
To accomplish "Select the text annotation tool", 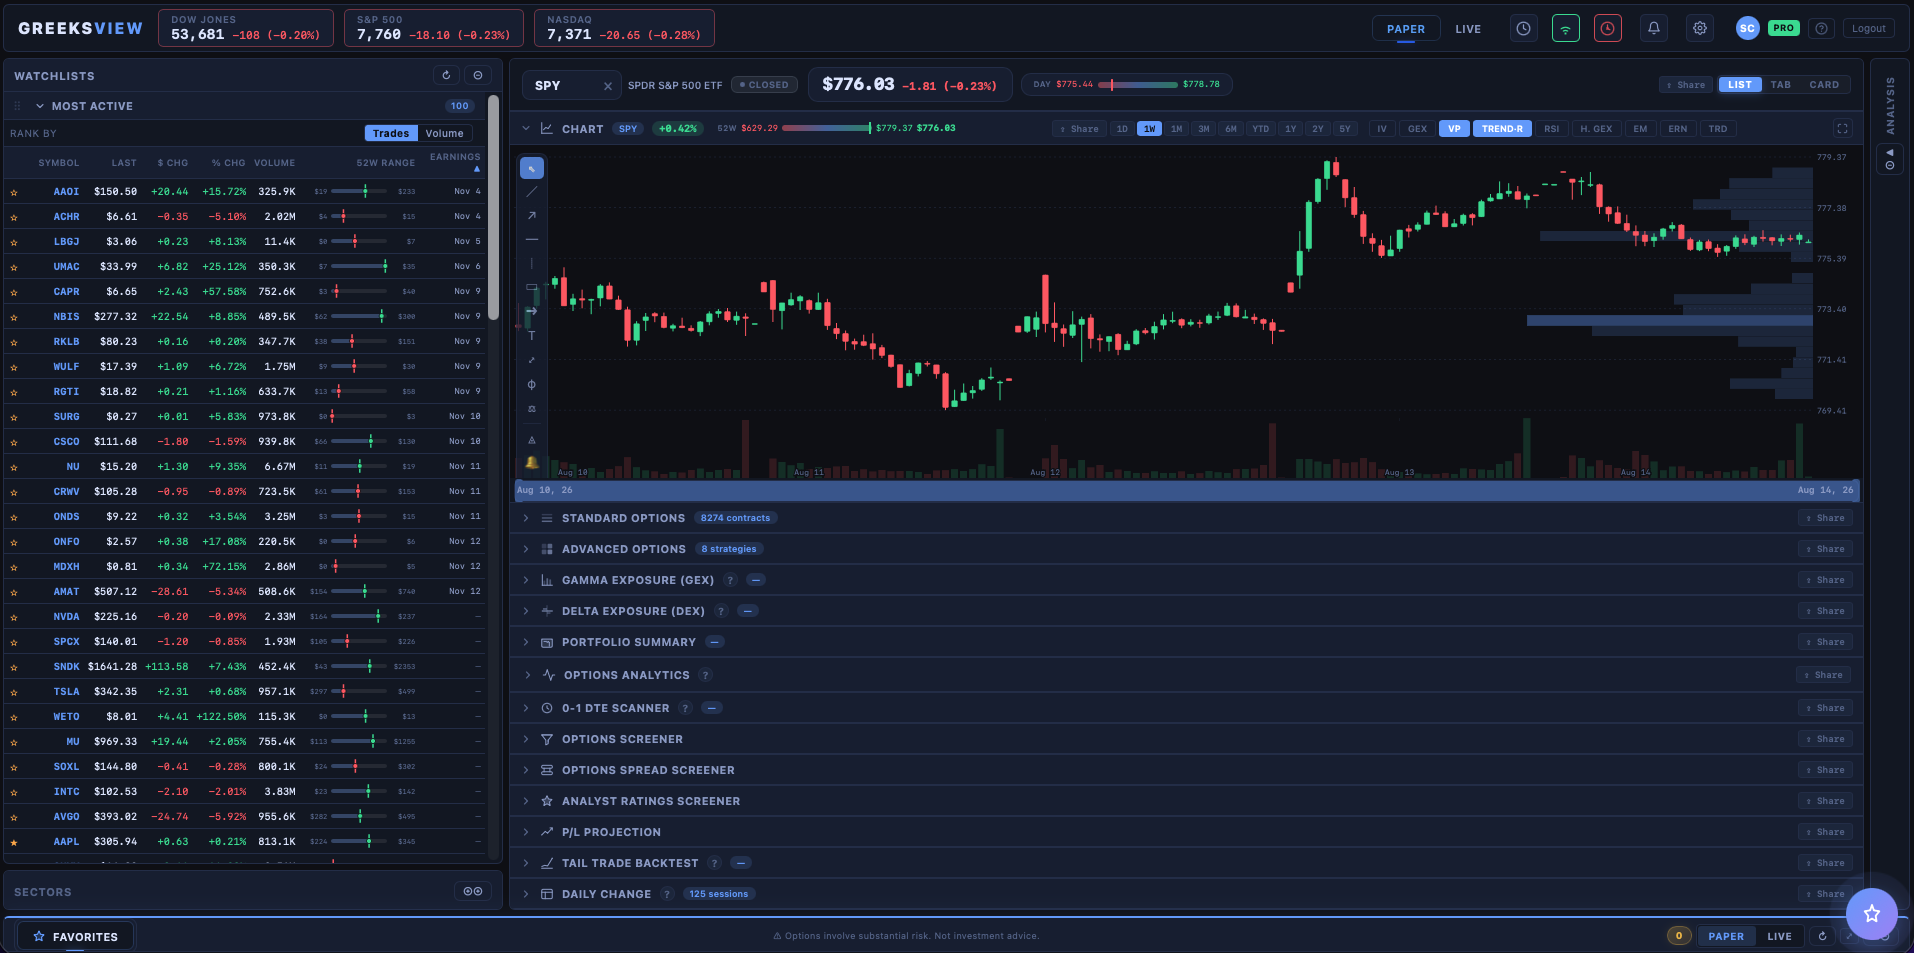I will [532, 336].
